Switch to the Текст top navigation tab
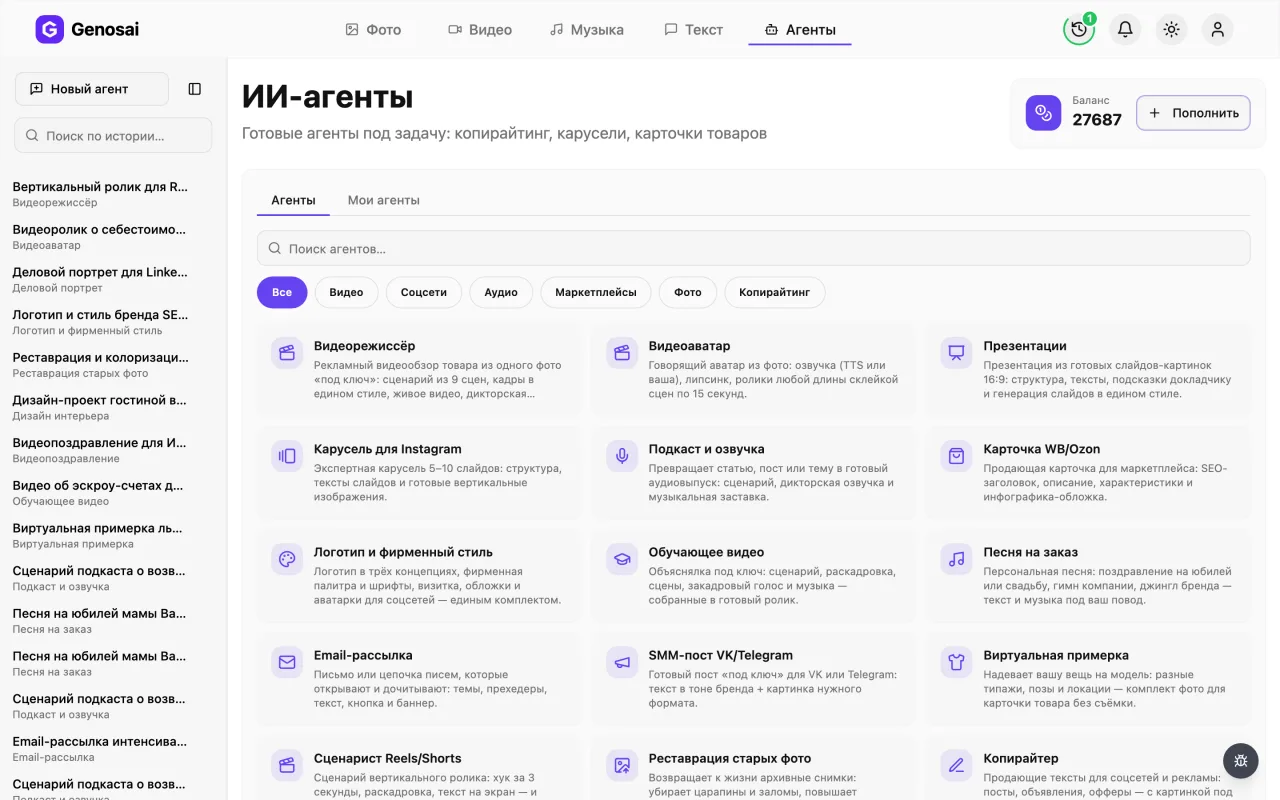 (693, 30)
